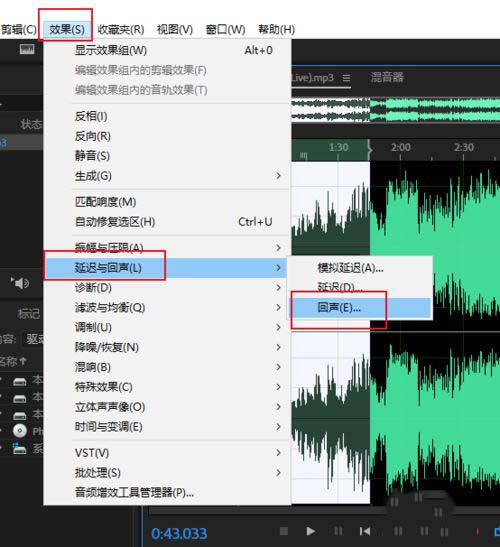Expand 立体声声像(O) submenu
This screenshot has height=547, width=500.
click(x=167, y=407)
